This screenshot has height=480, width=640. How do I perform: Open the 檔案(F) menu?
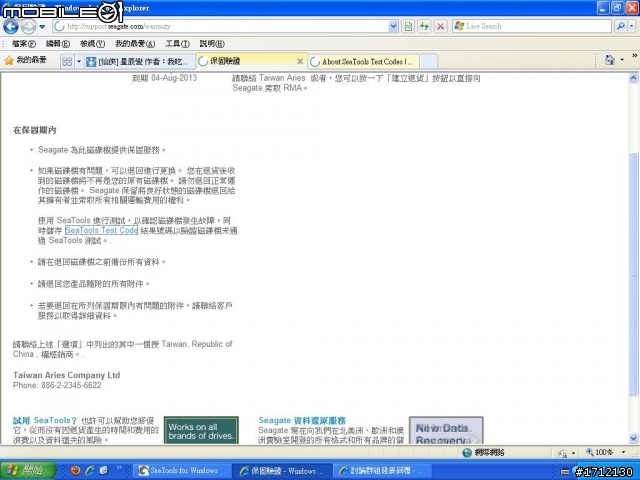coord(23,44)
